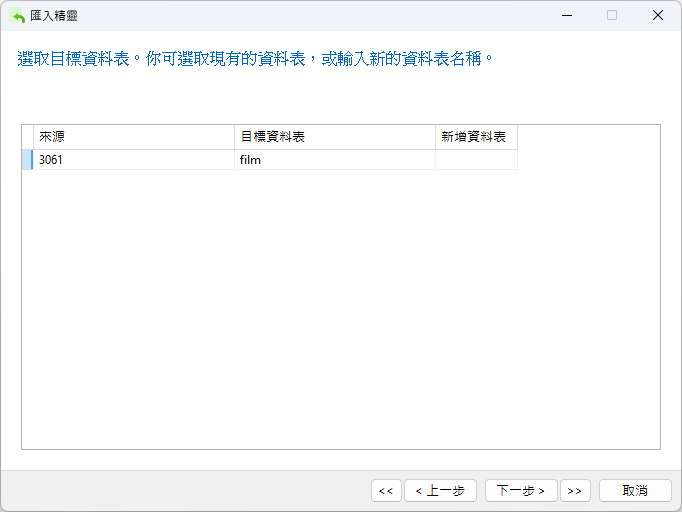Minimize the 匯入精靈 window
The image size is (682, 512).
coord(566,16)
